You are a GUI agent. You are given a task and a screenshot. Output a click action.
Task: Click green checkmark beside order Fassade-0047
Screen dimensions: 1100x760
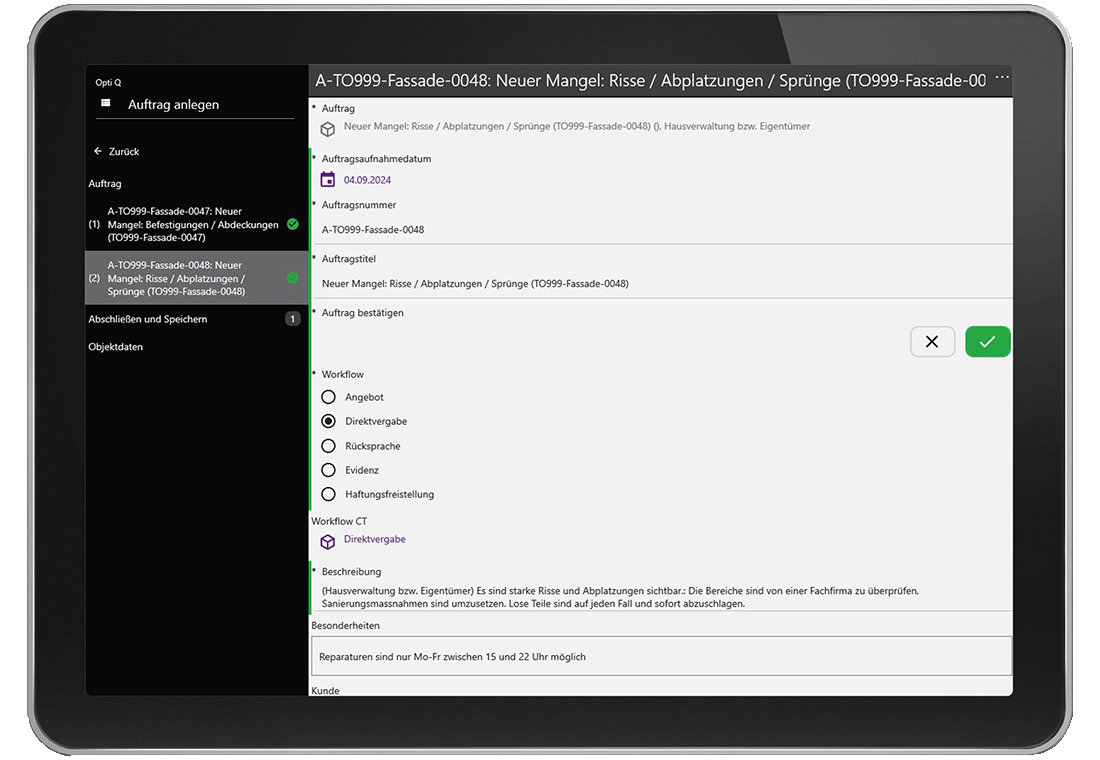293,224
